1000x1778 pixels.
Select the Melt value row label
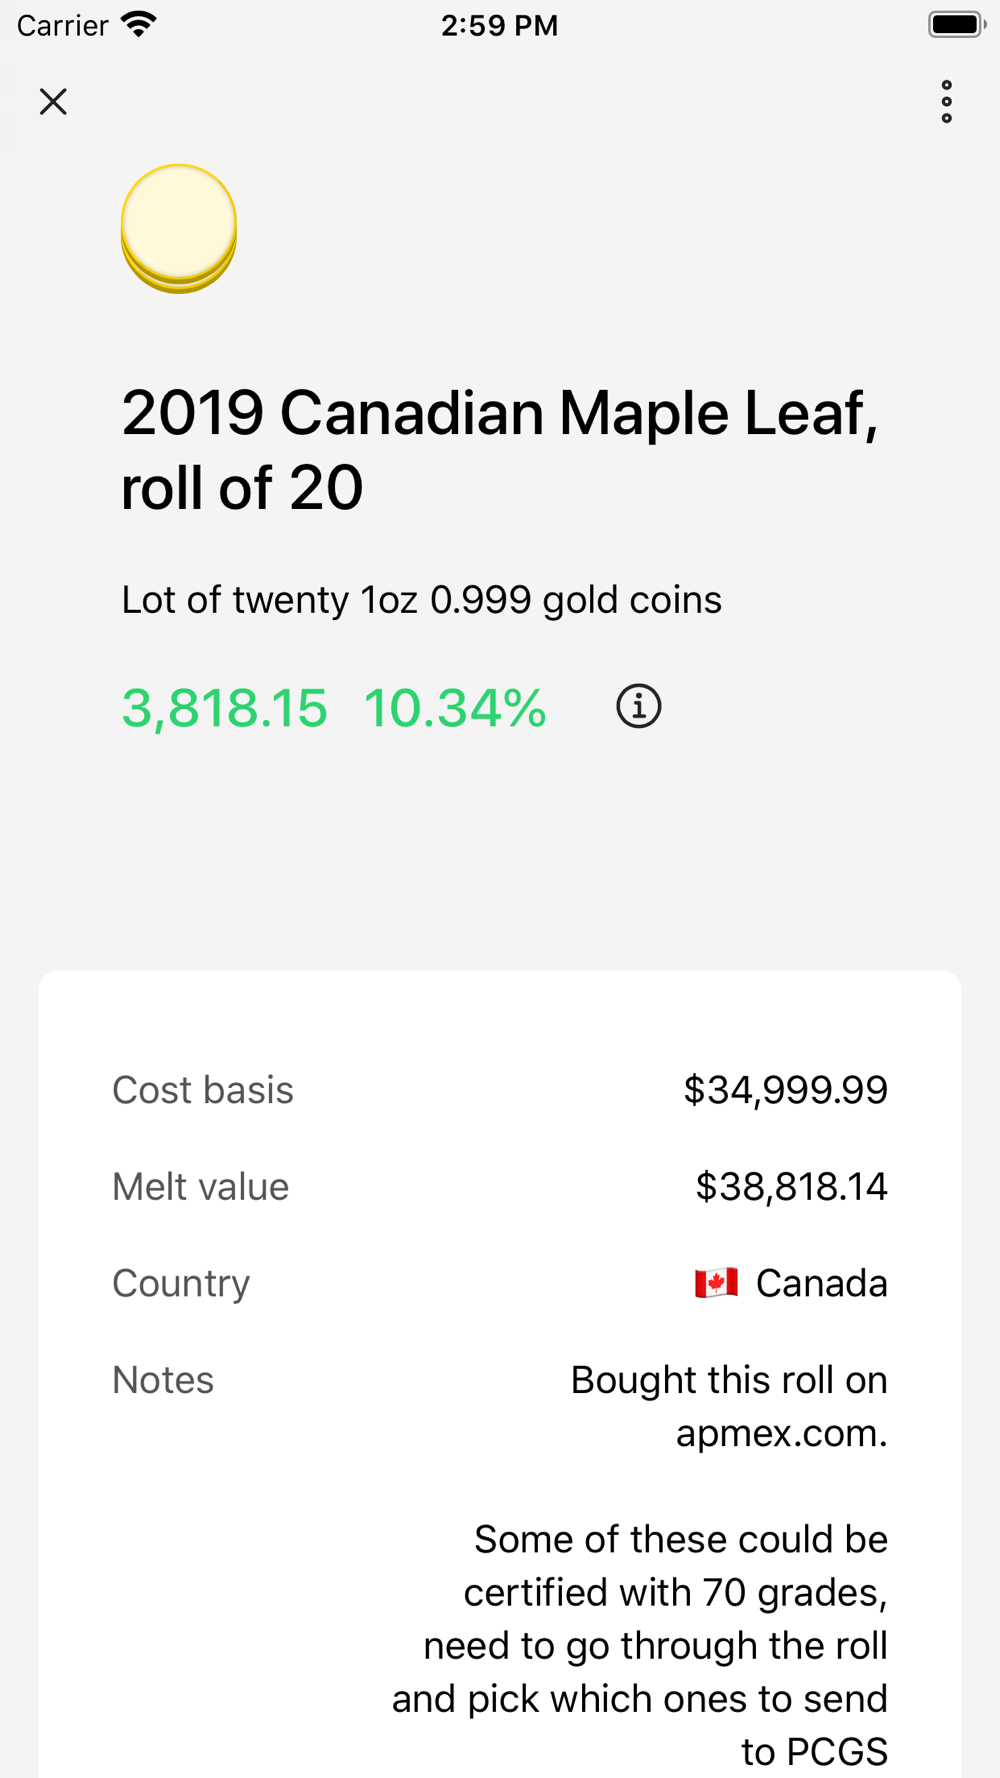tap(200, 1187)
